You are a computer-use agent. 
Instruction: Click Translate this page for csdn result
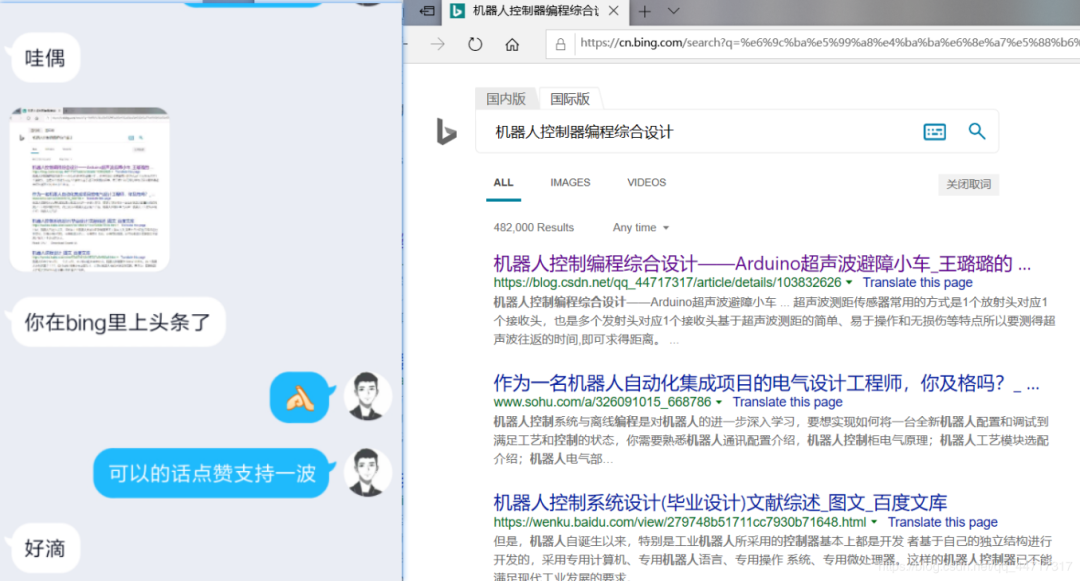[x=917, y=282]
